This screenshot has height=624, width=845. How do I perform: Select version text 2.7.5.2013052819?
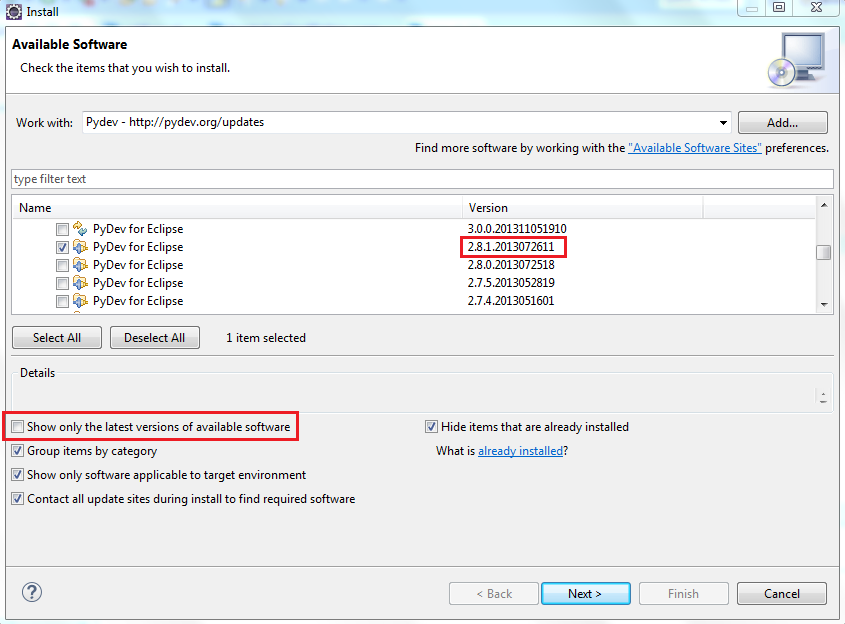511,283
